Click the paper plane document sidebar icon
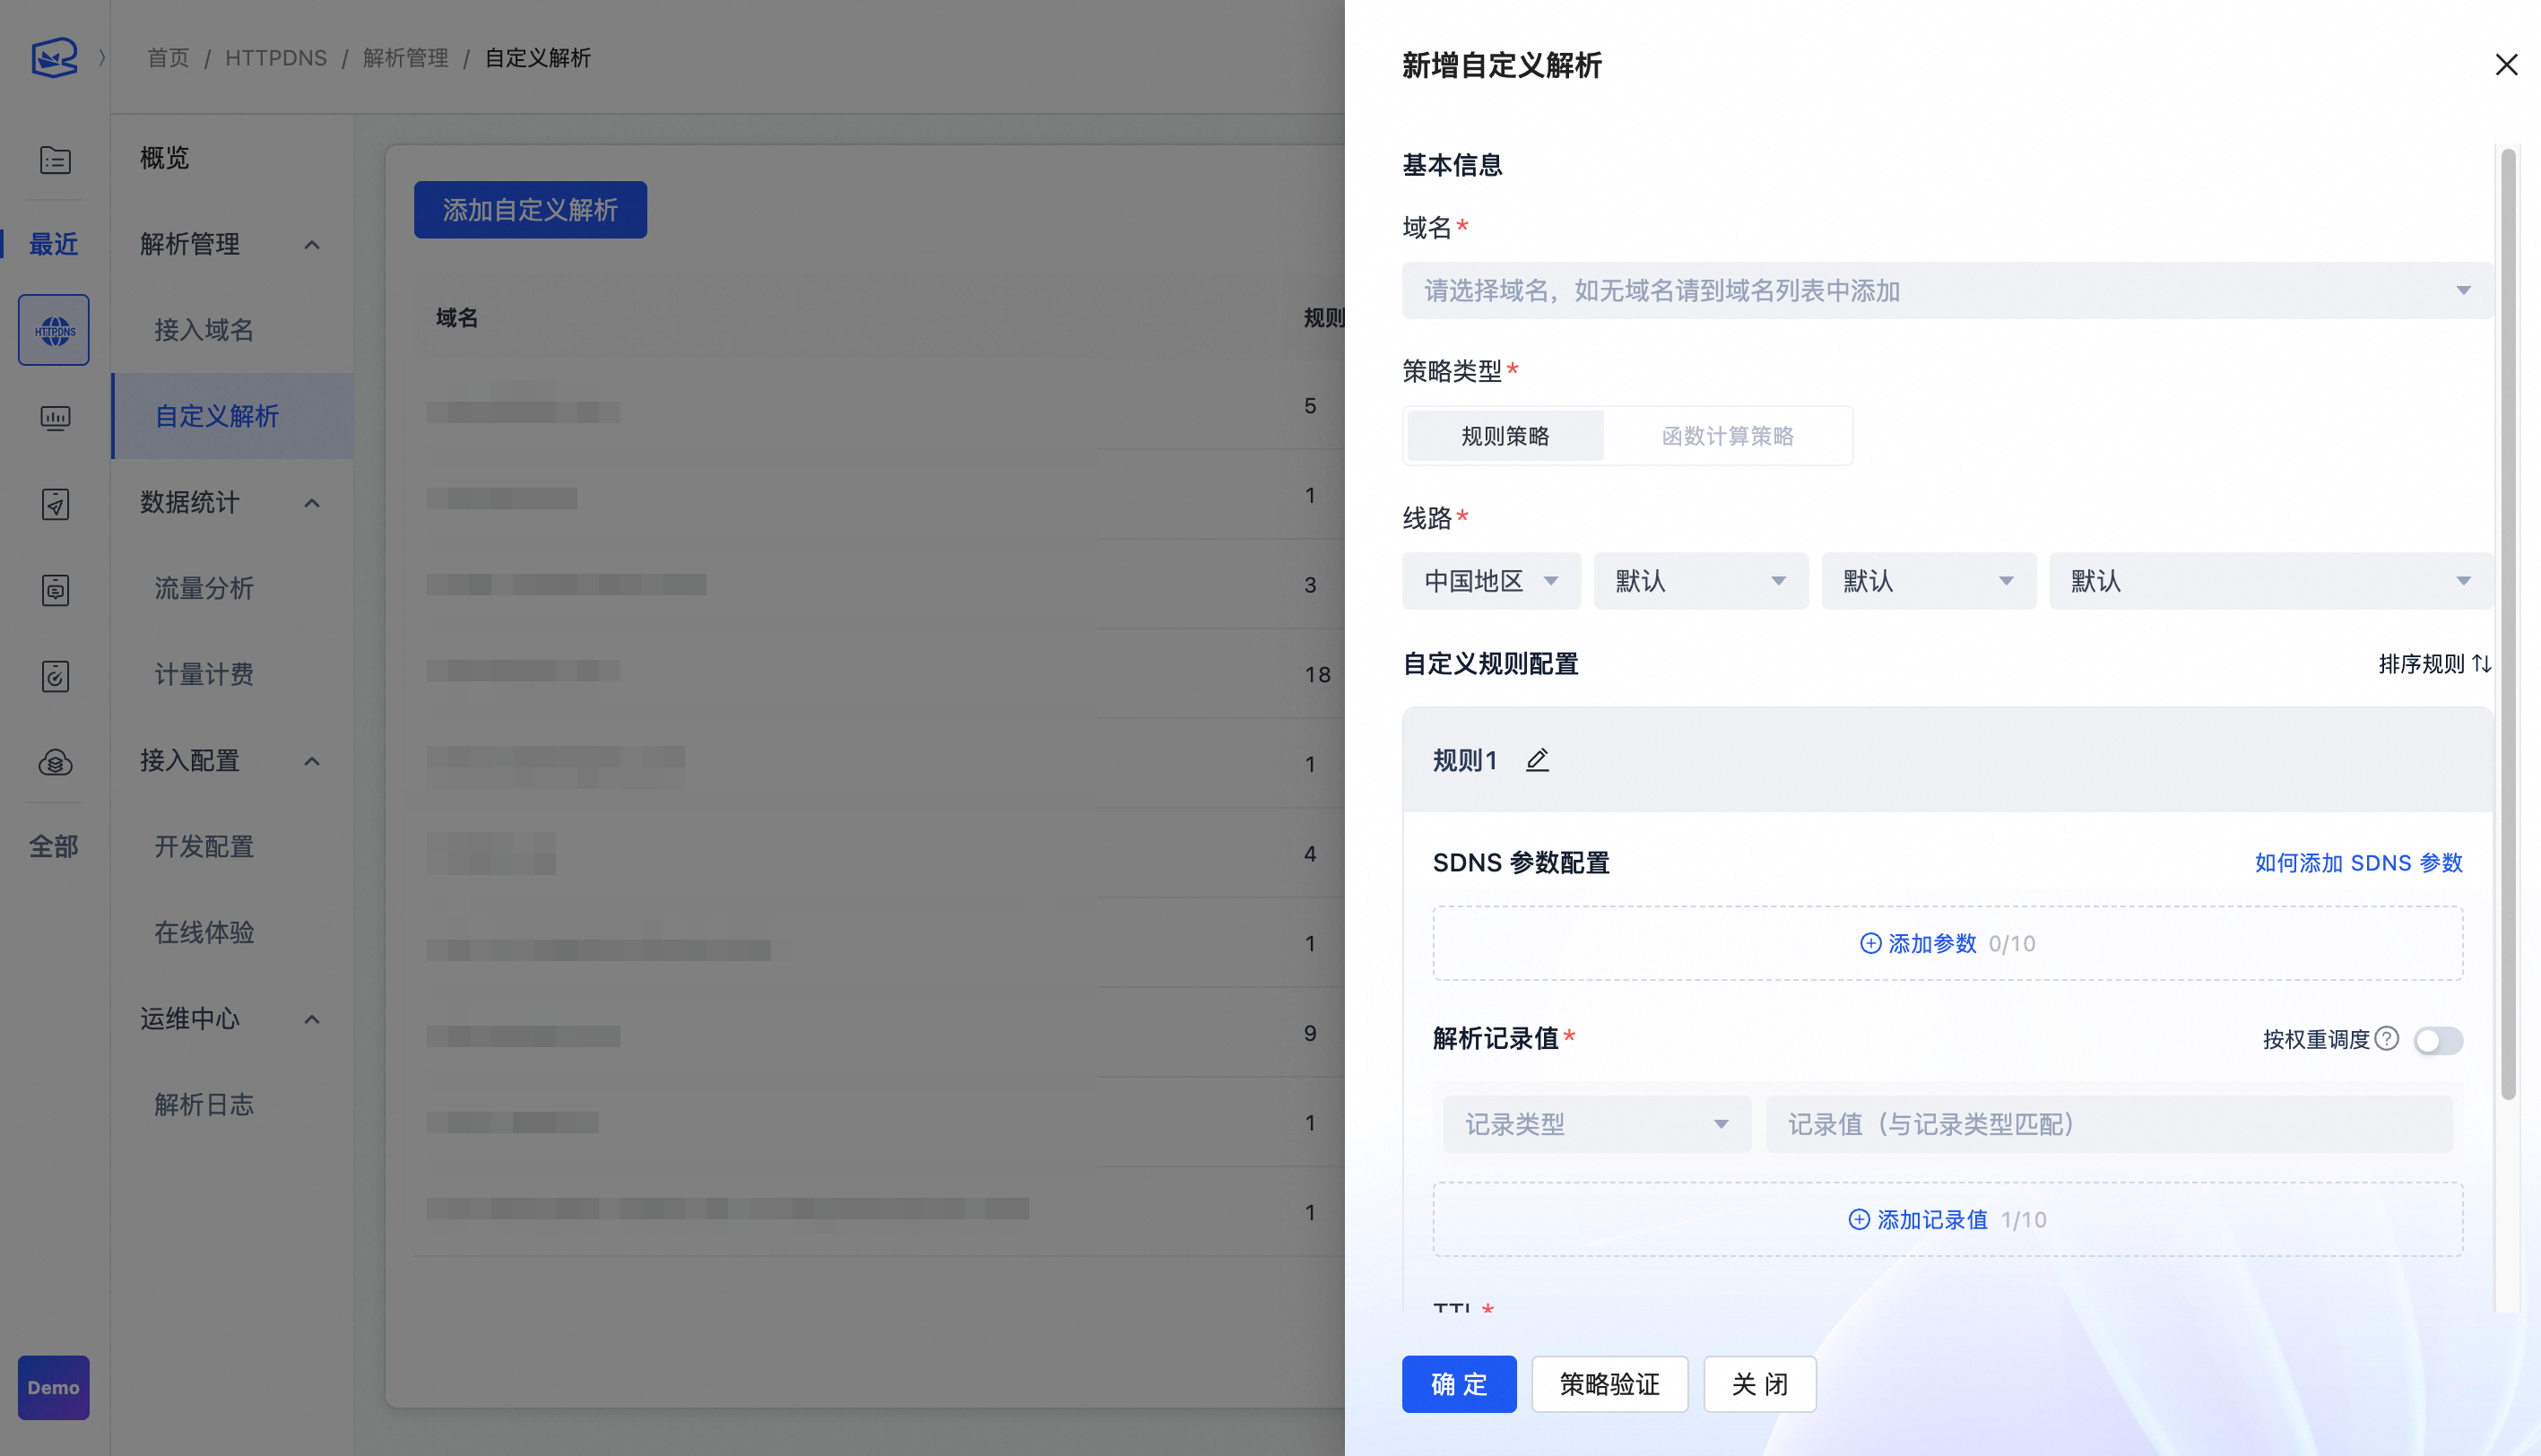This screenshot has width=2541, height=1456. (x=55, y=504)
